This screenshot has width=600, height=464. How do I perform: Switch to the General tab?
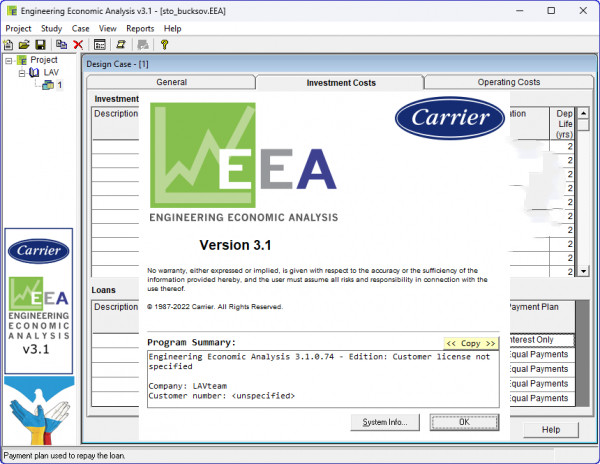pos(171,82)
